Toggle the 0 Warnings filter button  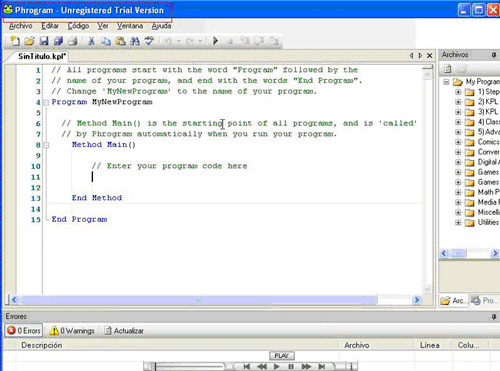tap(72, 331)
